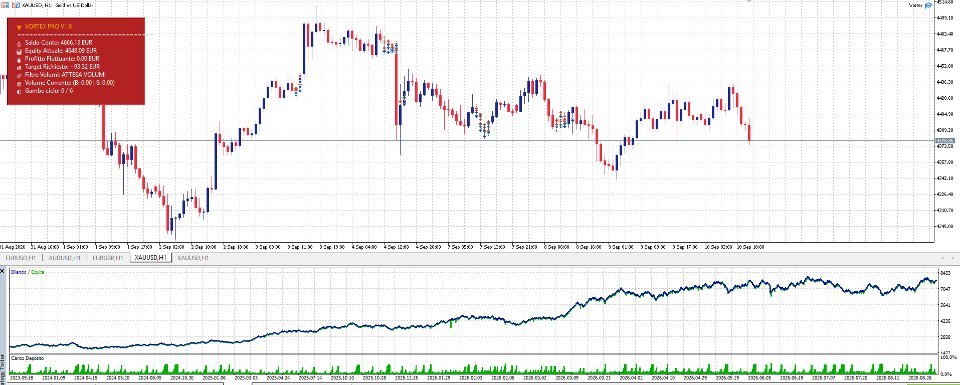
Task: Switch to the EURUSD,H1 chart tab
Action: (20, 258)
